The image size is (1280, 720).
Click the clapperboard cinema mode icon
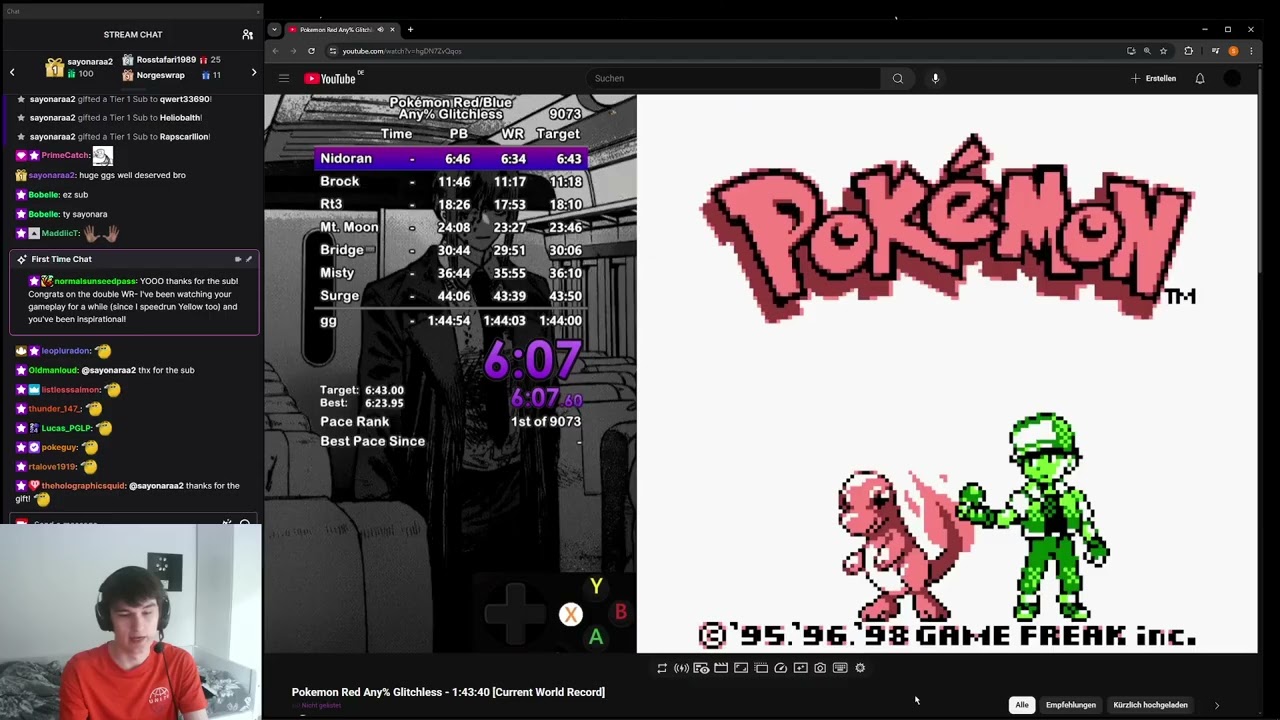721,668
